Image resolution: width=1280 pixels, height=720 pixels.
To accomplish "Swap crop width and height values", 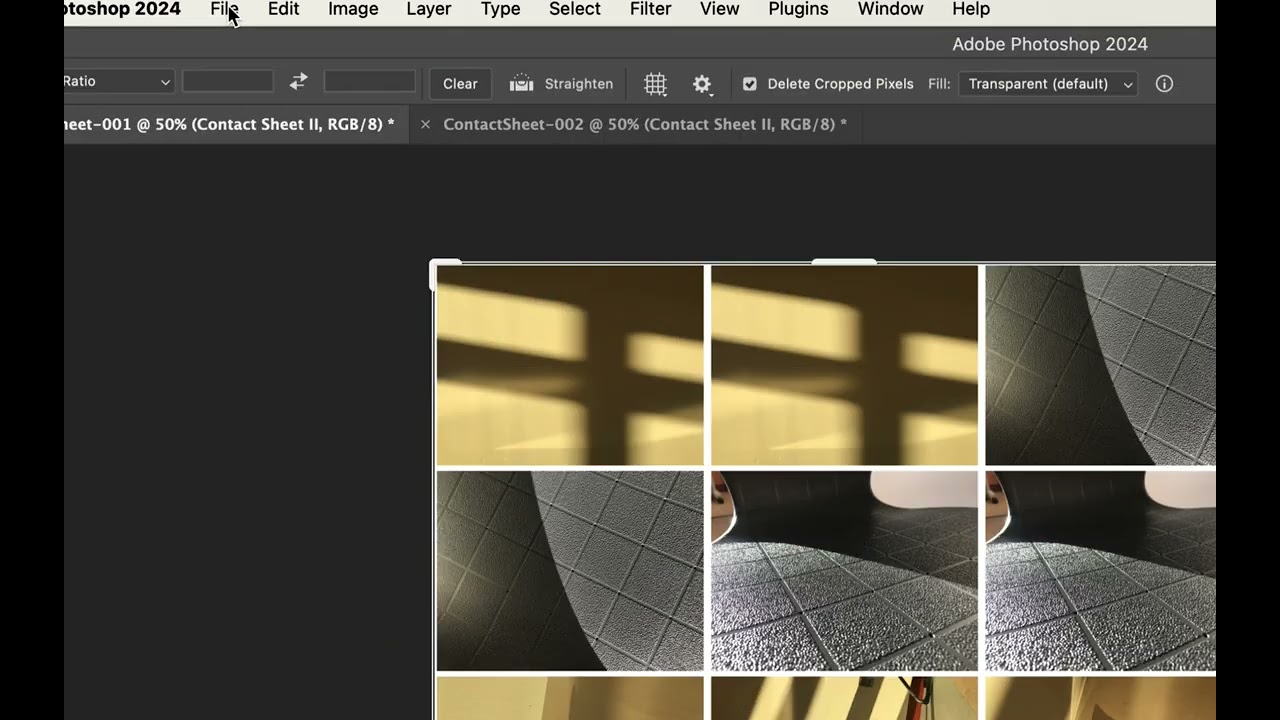I will tap(298, 82).
